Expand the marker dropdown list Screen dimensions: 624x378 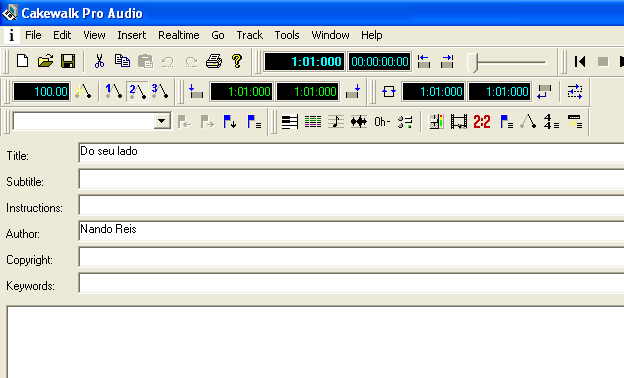point(162,121)
